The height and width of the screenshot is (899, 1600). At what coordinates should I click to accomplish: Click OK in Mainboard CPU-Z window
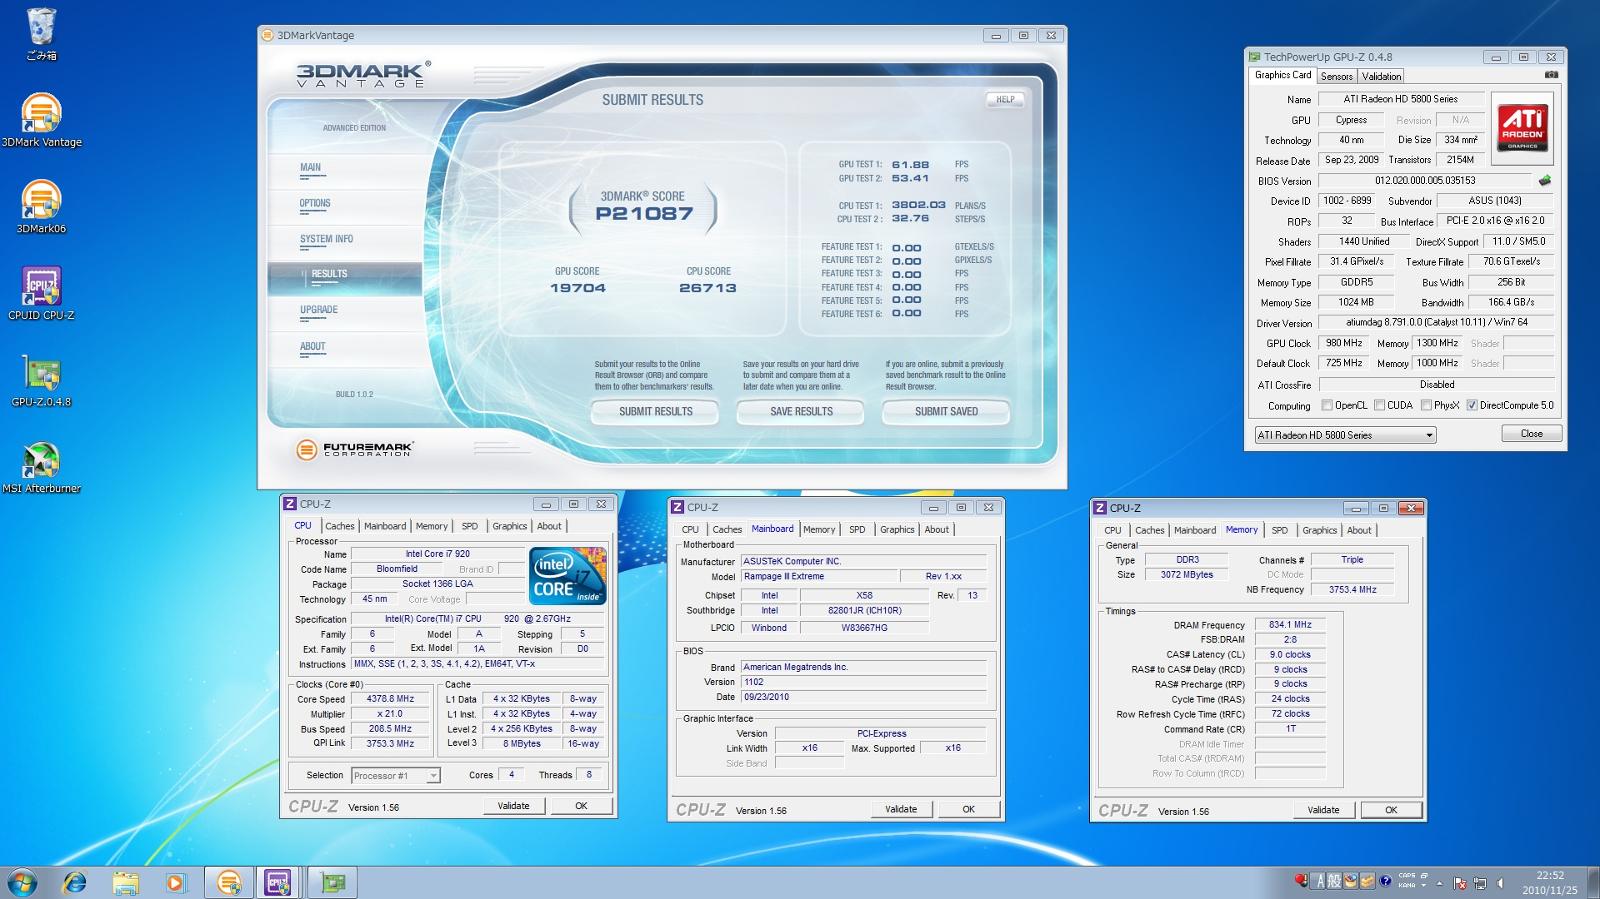(x=968, y=810)
